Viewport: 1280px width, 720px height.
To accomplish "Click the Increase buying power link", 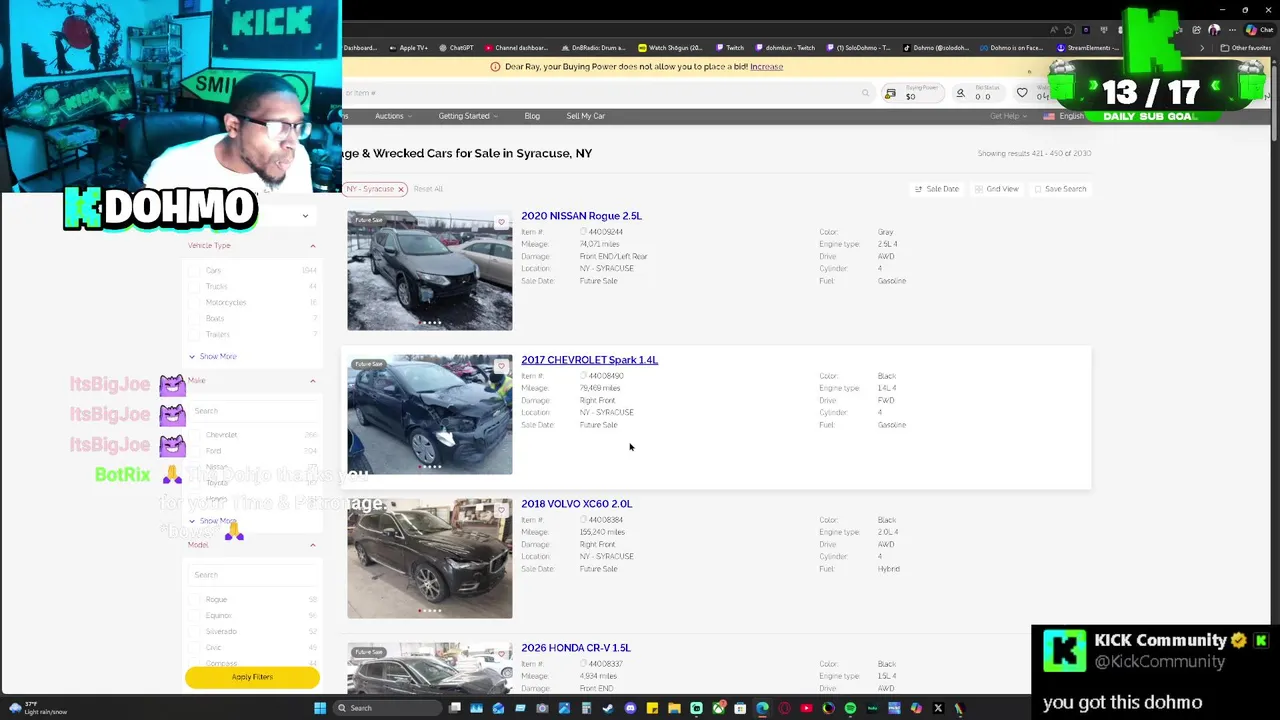I will tap(766, 67).
